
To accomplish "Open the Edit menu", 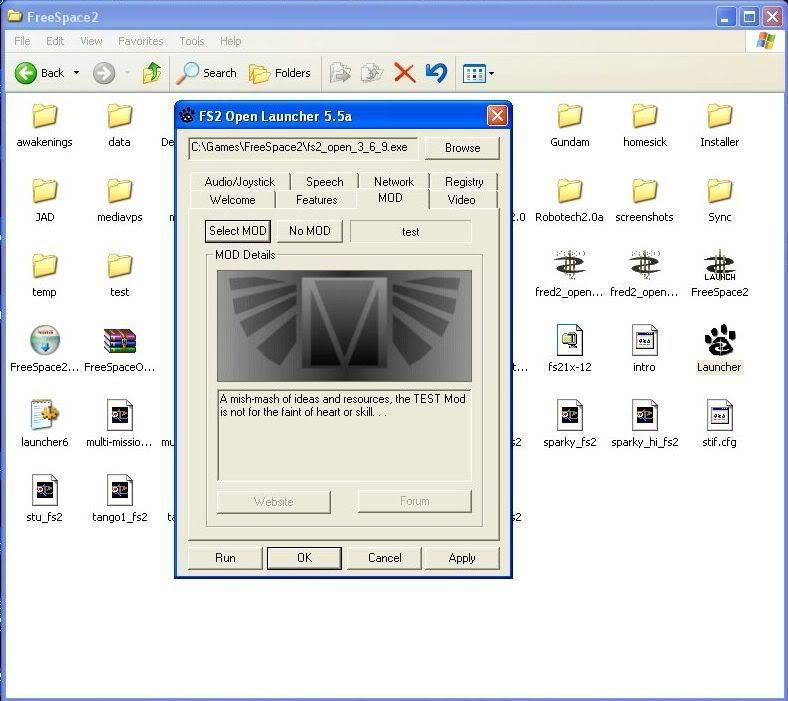I will click(55, 41).
